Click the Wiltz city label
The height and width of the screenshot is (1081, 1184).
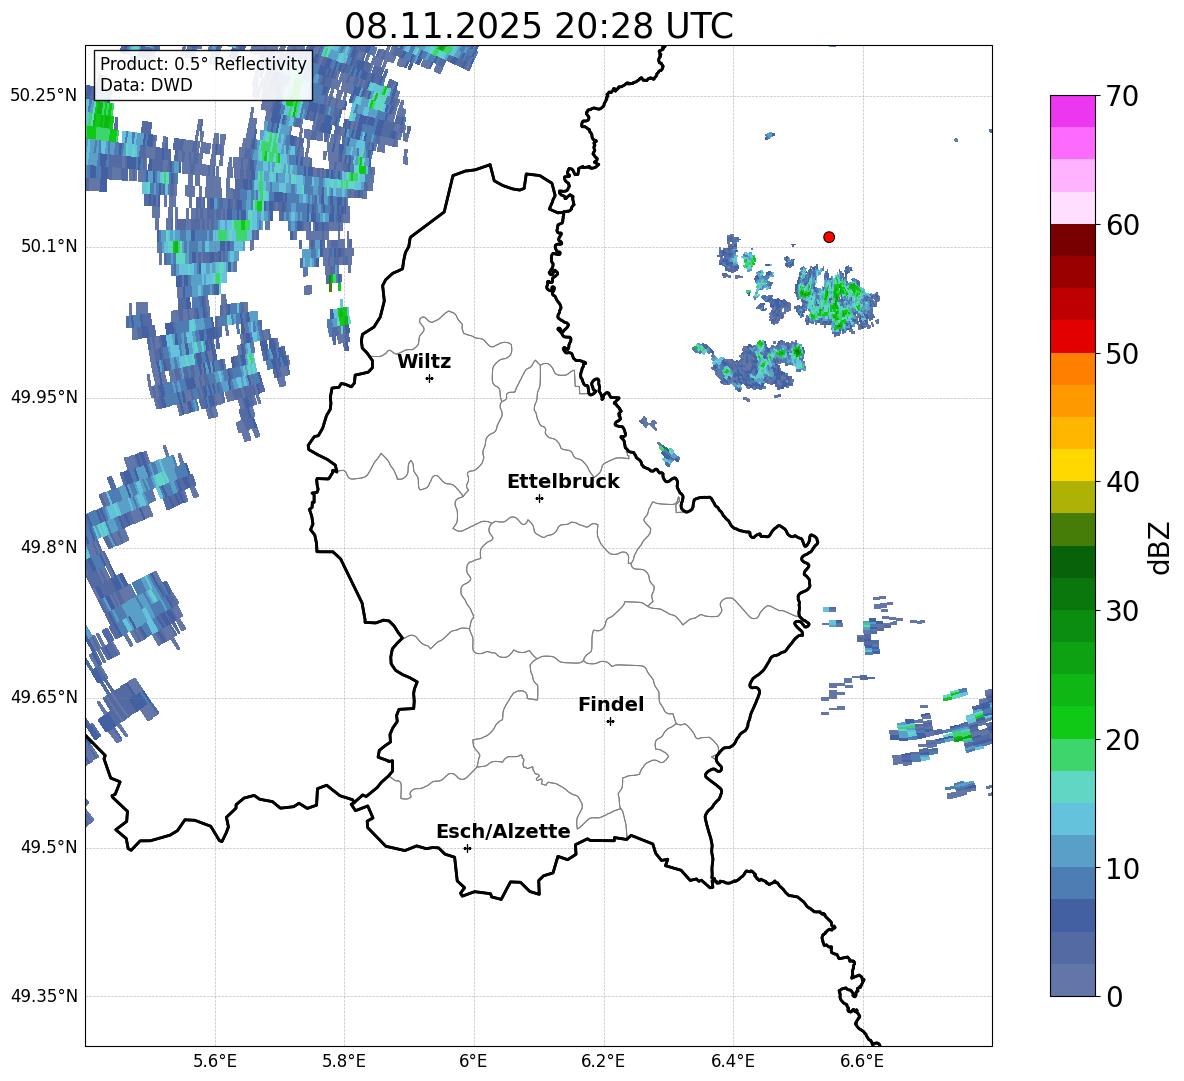click(424, 362)
